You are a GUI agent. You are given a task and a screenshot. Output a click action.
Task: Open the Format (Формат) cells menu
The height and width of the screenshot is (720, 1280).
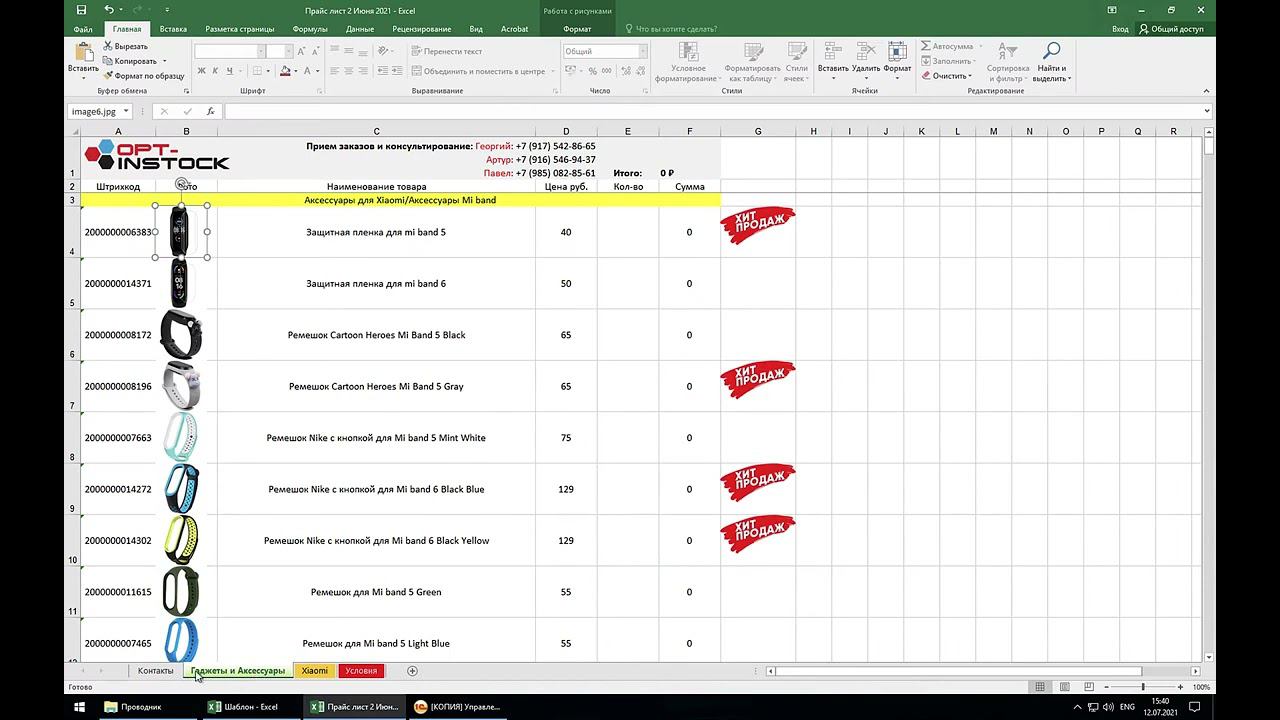(897, 62)
